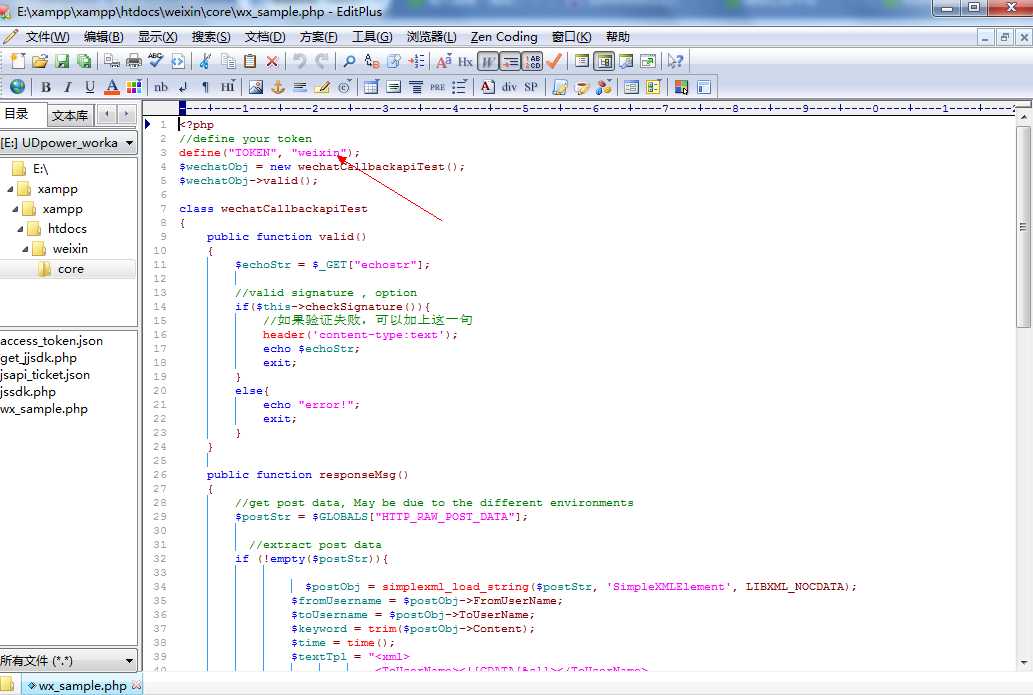This screenshot has width=1033, height=695.
Task: Select the core folder in tree
Action: 70,269
